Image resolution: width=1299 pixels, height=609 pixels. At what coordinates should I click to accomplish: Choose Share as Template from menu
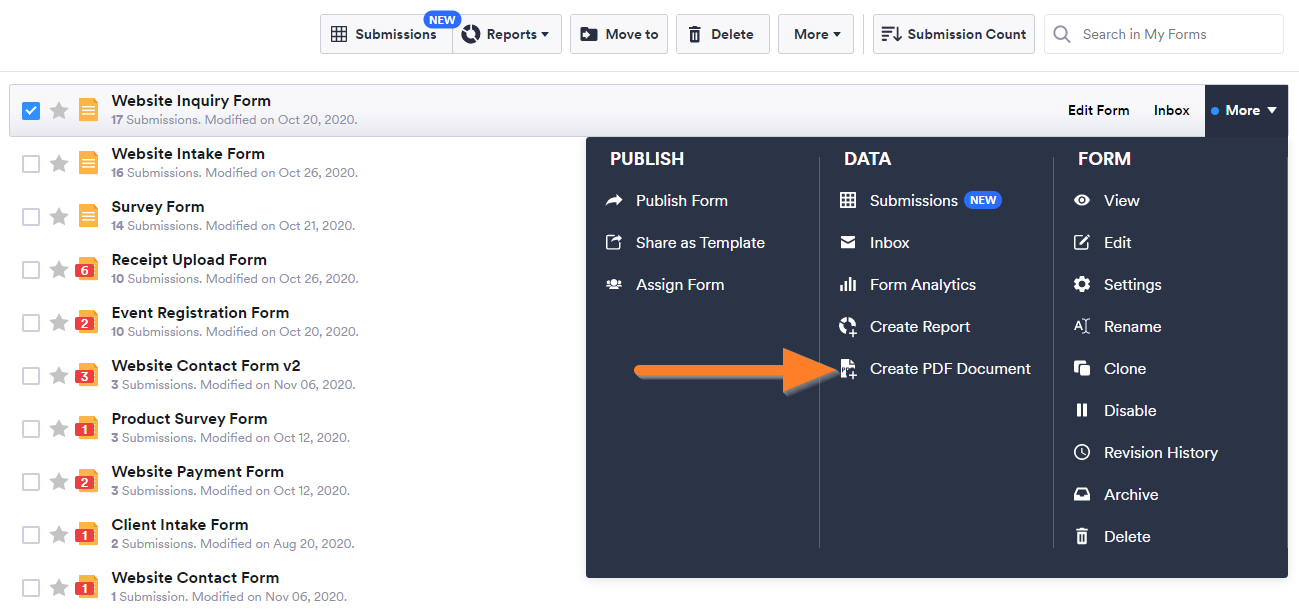[699, 243]
